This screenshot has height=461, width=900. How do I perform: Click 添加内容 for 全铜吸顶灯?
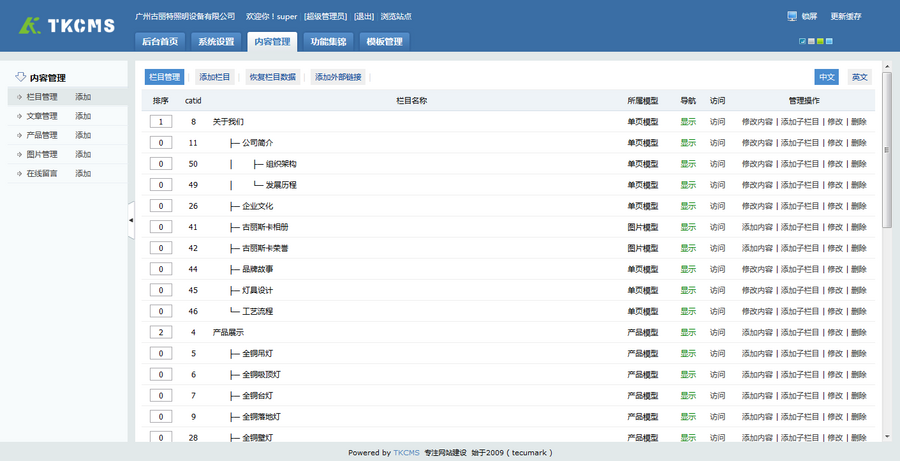tap(758, 375)
